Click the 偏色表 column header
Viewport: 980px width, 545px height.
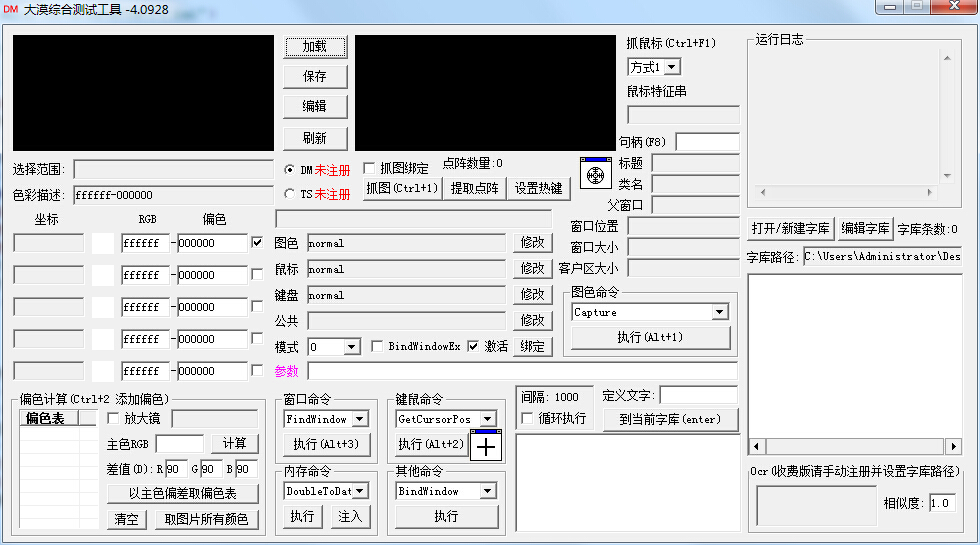50,418
